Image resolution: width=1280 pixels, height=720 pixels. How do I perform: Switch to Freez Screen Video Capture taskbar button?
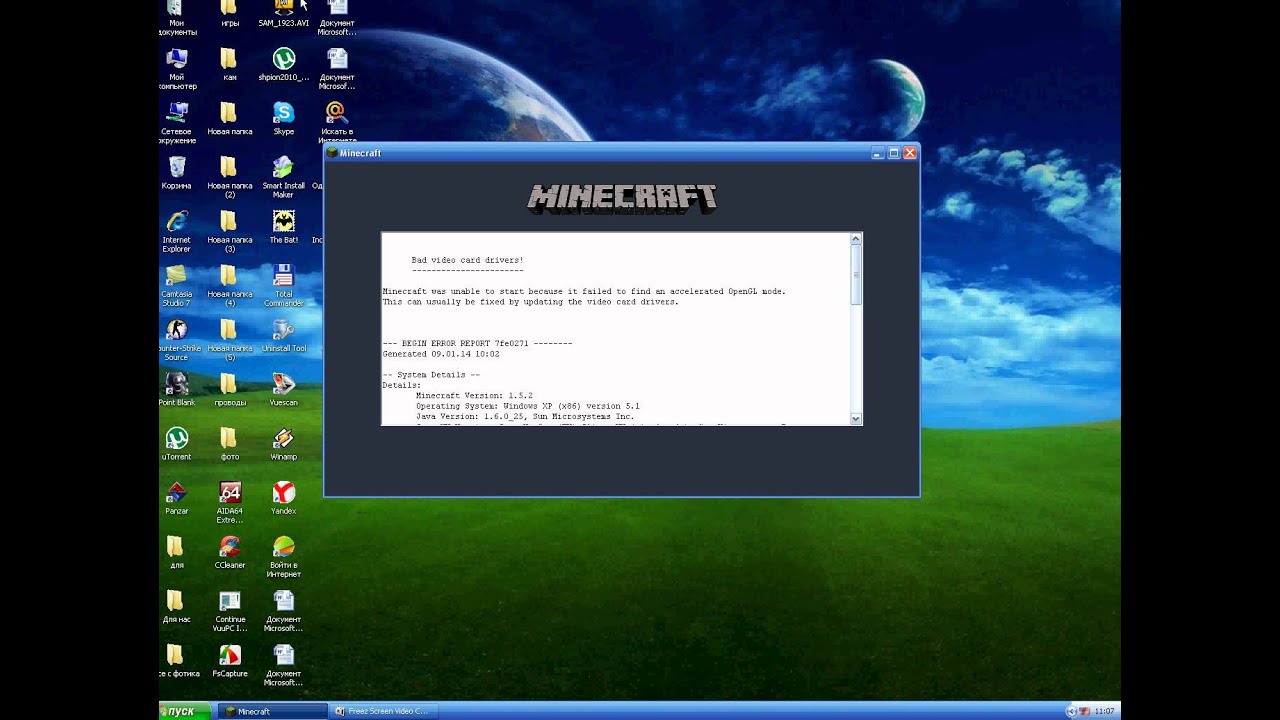(384, 711)
